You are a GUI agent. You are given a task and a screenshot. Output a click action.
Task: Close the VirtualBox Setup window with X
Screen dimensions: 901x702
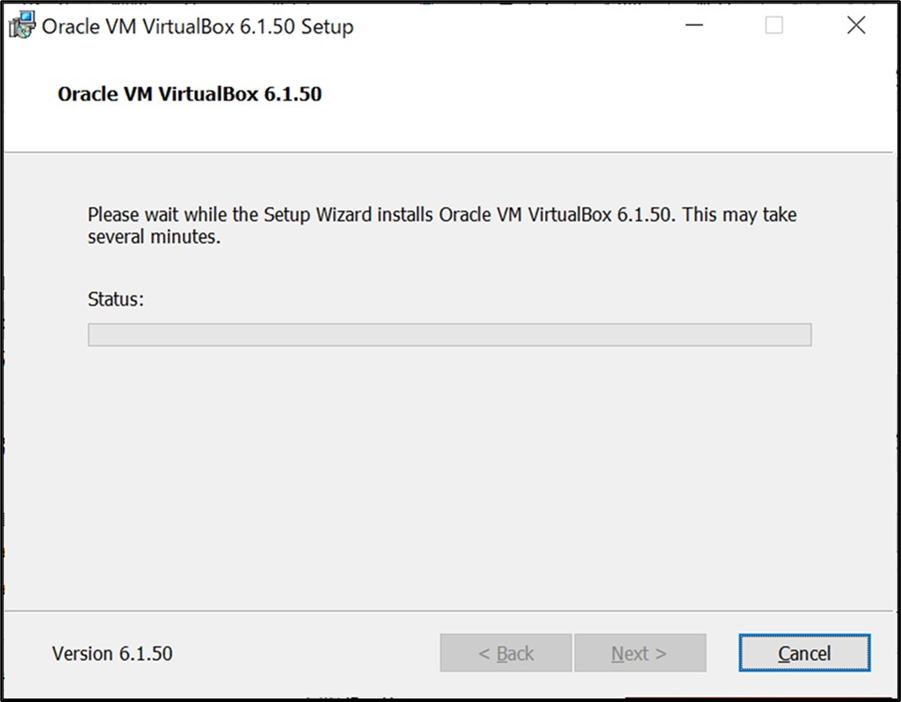coord(856,25)
